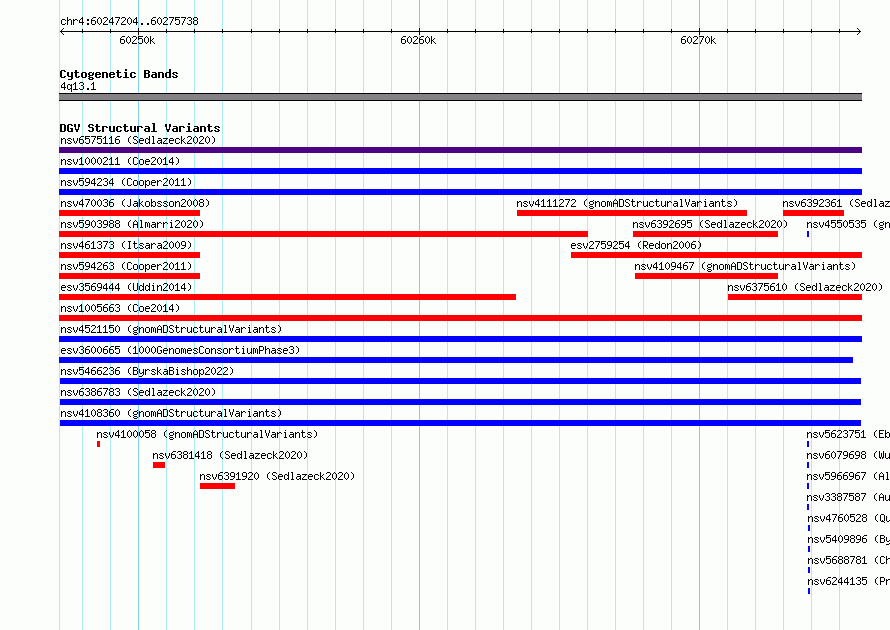Click esv3600665 (1000GenomesConsortiumPhase3) label

(x=180, y=350)
